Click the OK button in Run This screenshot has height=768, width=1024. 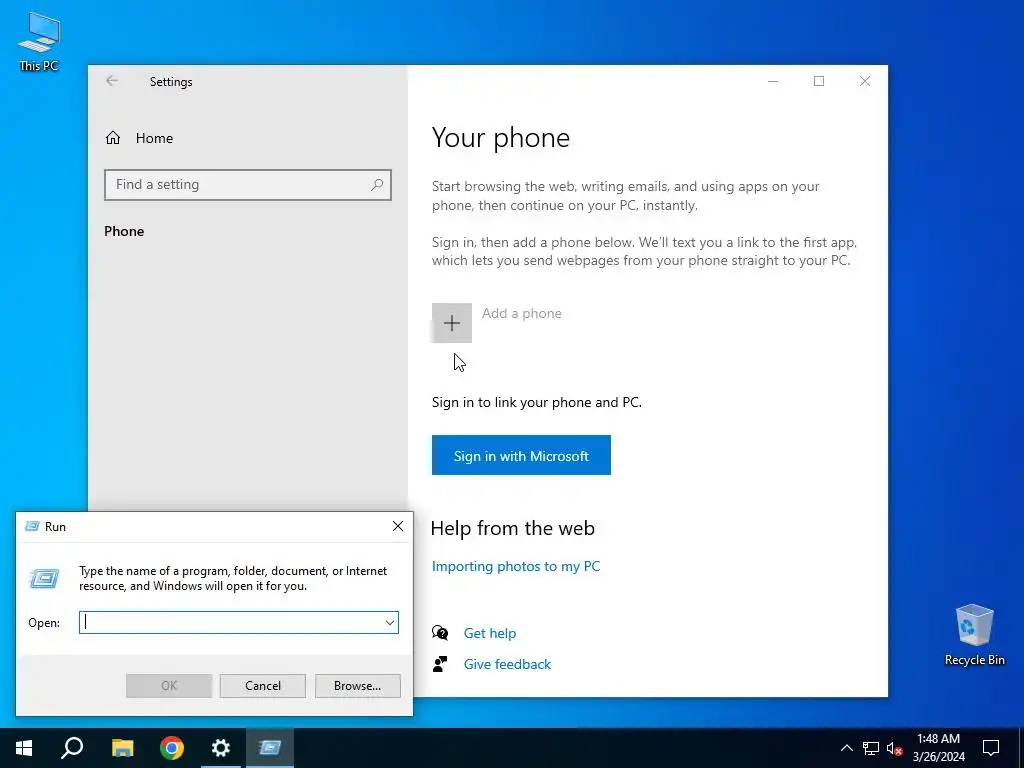[x=169, y=686]
